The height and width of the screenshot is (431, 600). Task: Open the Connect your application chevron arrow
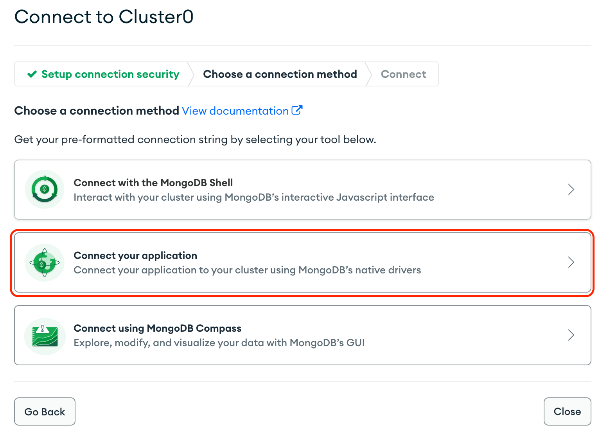571,262
